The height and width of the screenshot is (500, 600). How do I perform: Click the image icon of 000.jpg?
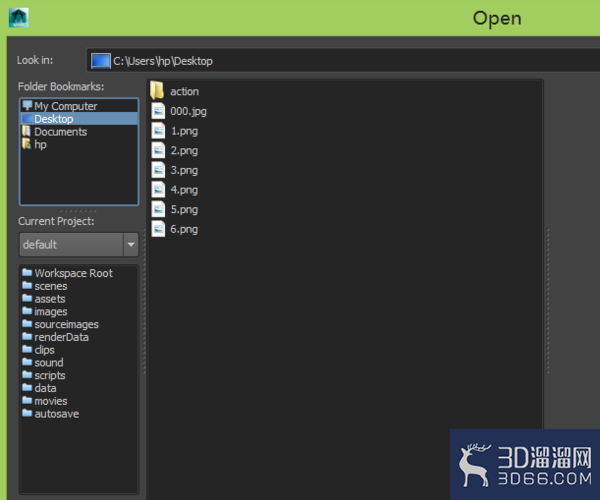(x=158, y=111)
